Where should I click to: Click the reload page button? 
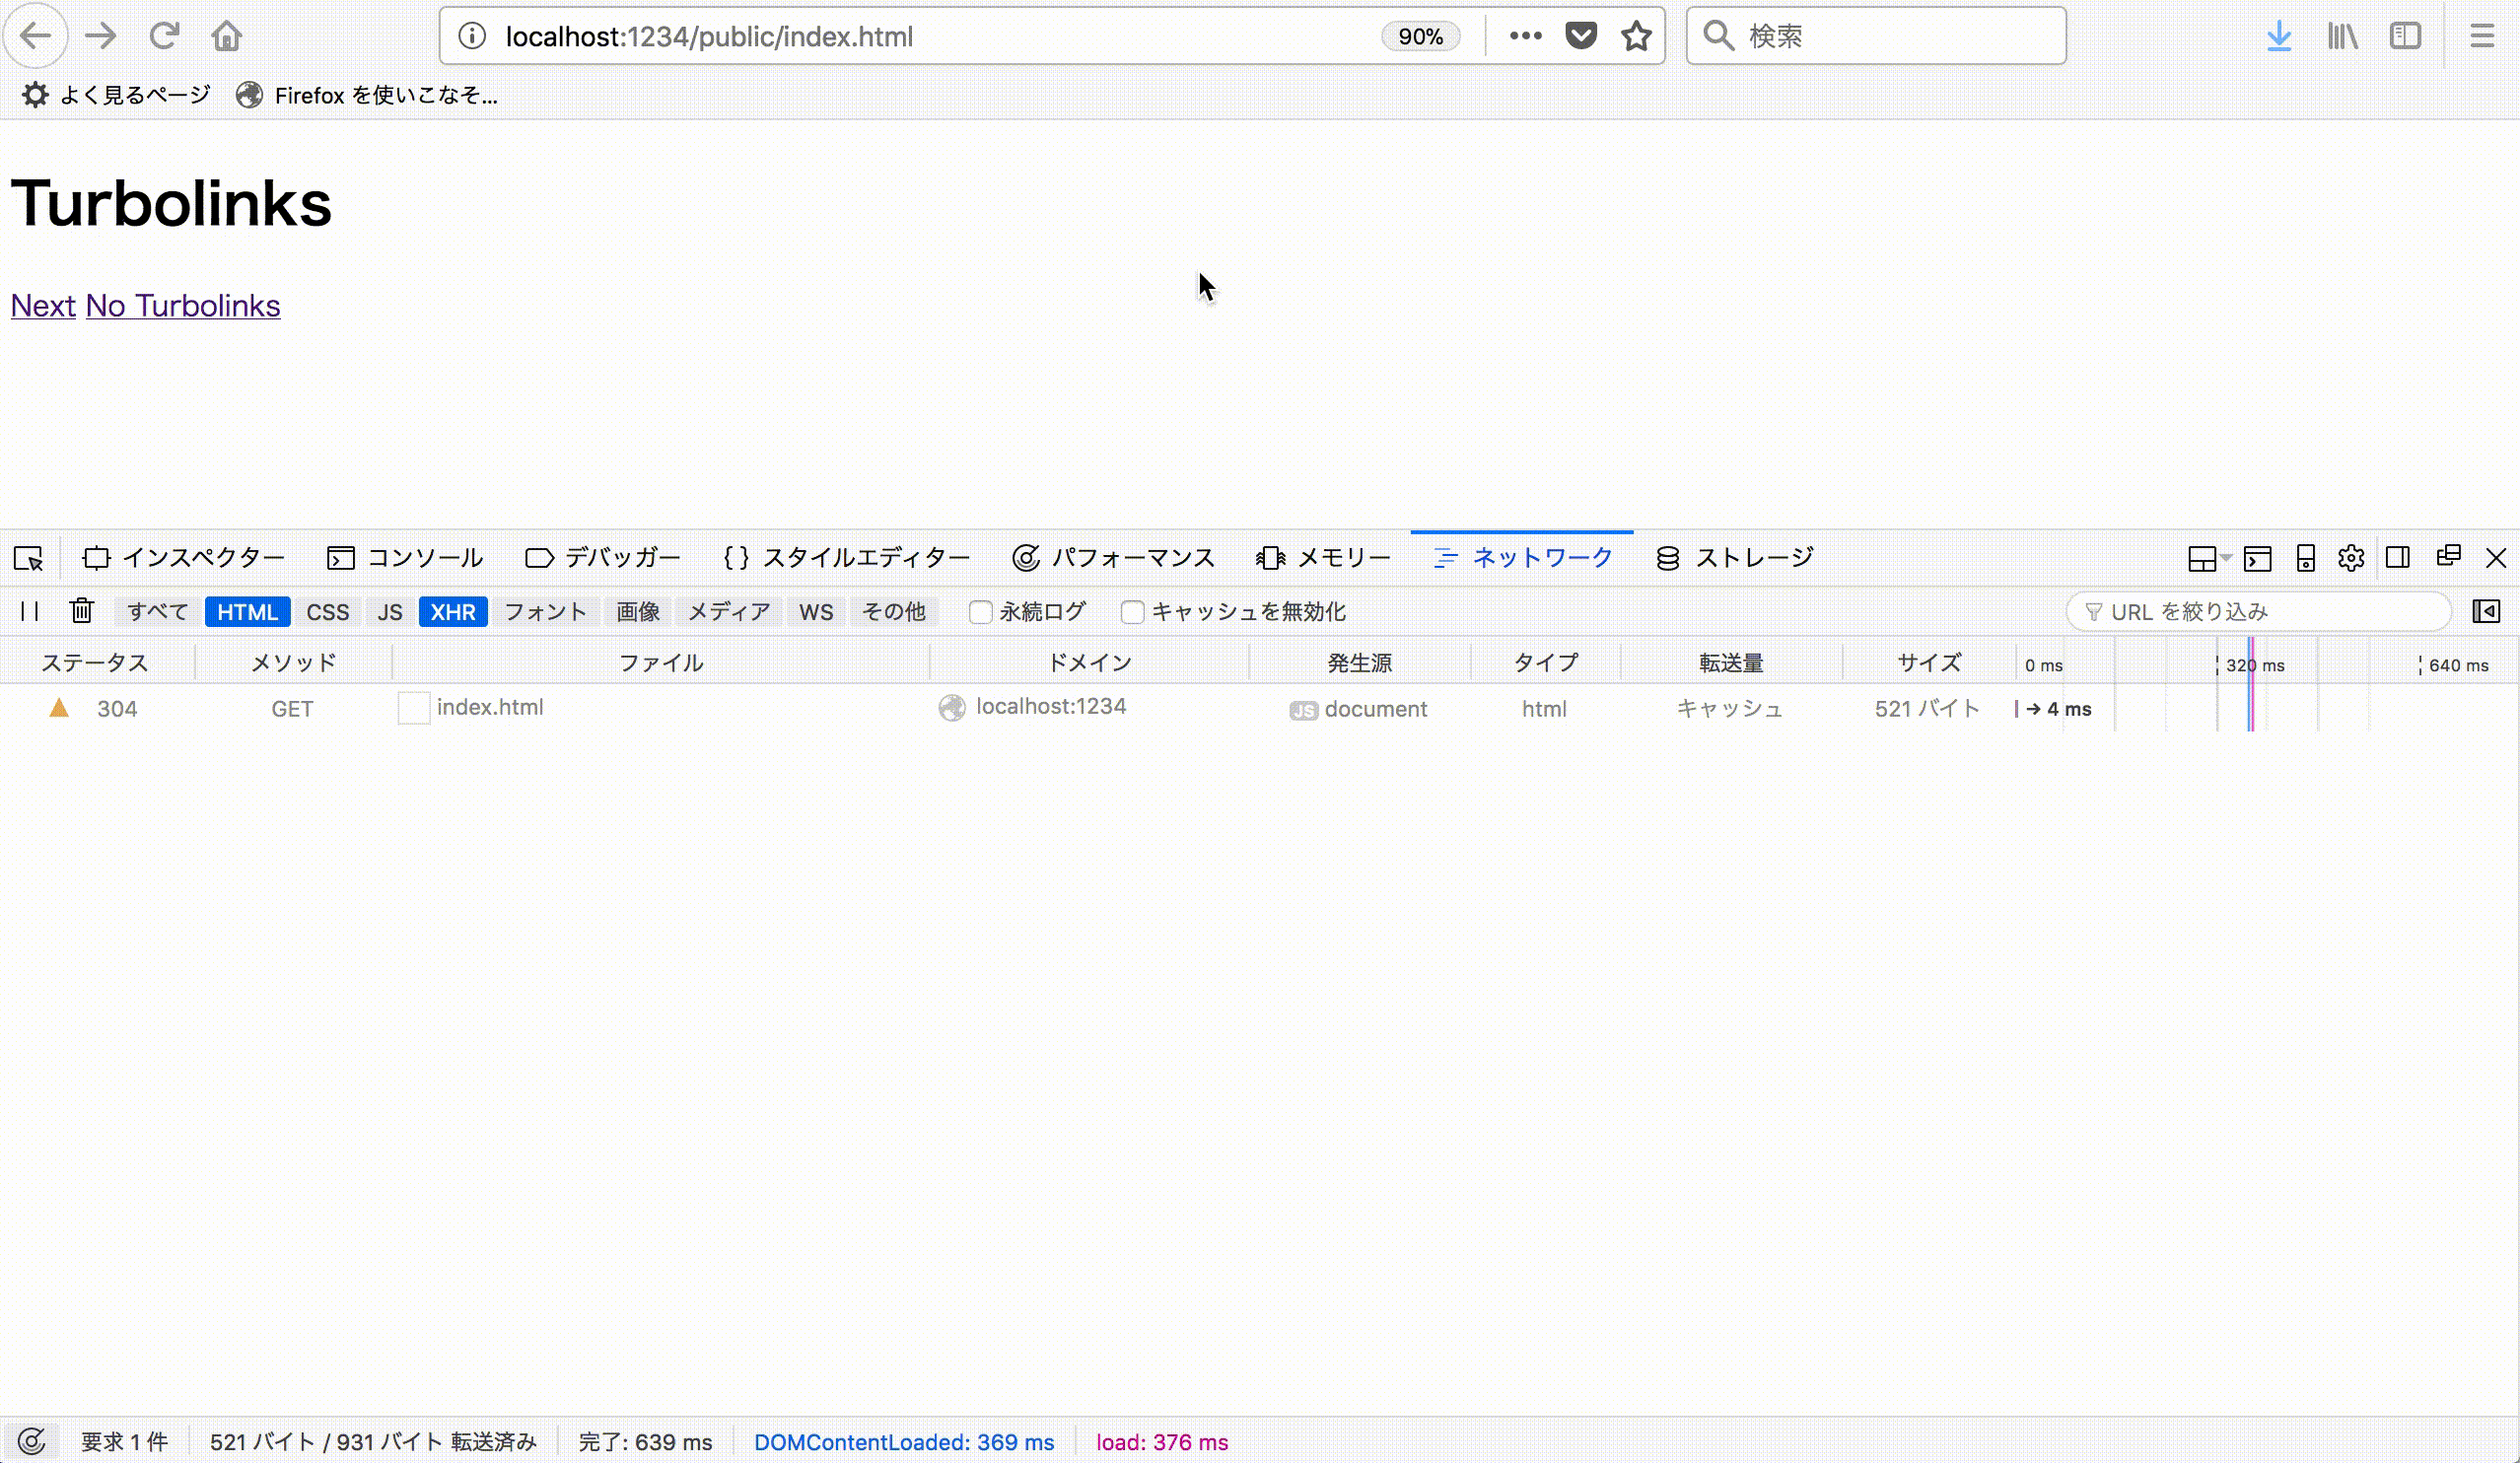click(x=164, y=36)
